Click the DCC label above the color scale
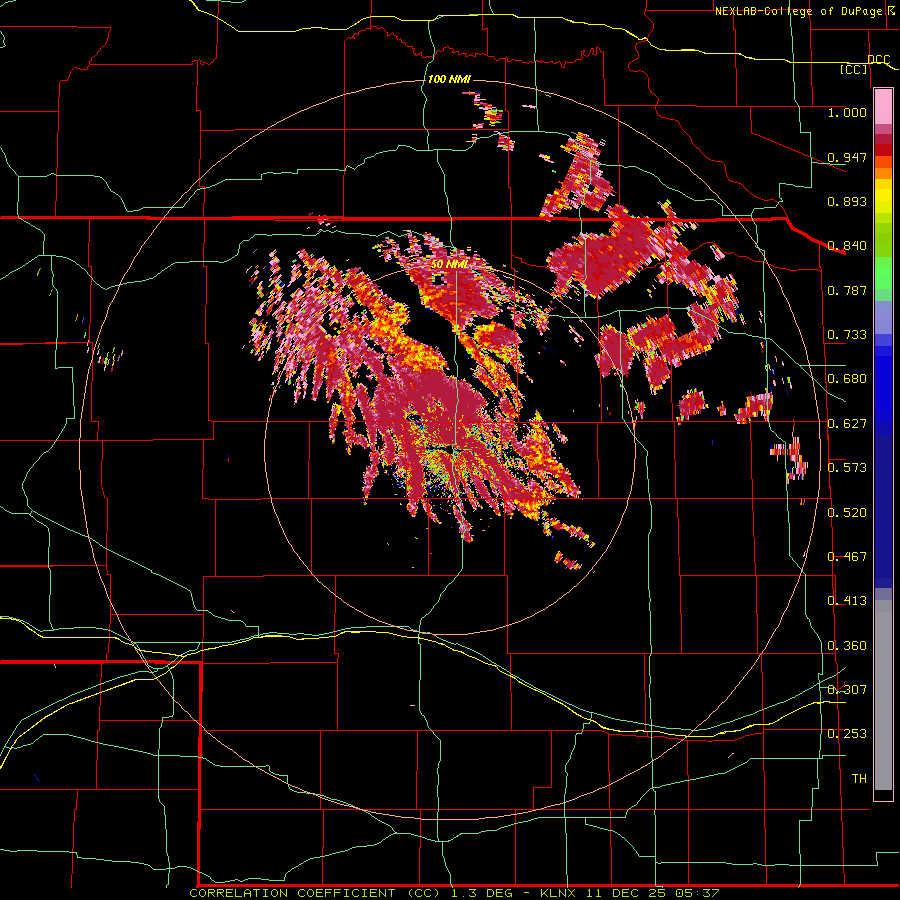Image resolution: width=900 pixels, height=900 pixels. (878, 60)
